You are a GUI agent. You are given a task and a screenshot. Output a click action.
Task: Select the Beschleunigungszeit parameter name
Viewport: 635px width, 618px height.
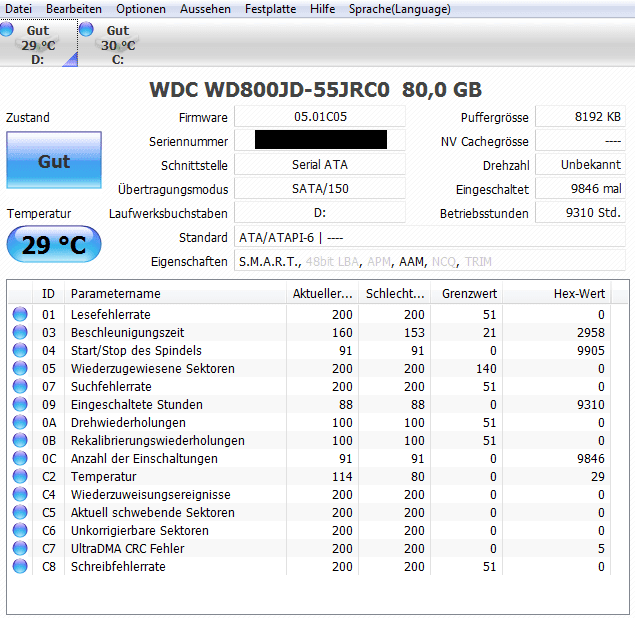coord(127,333)
